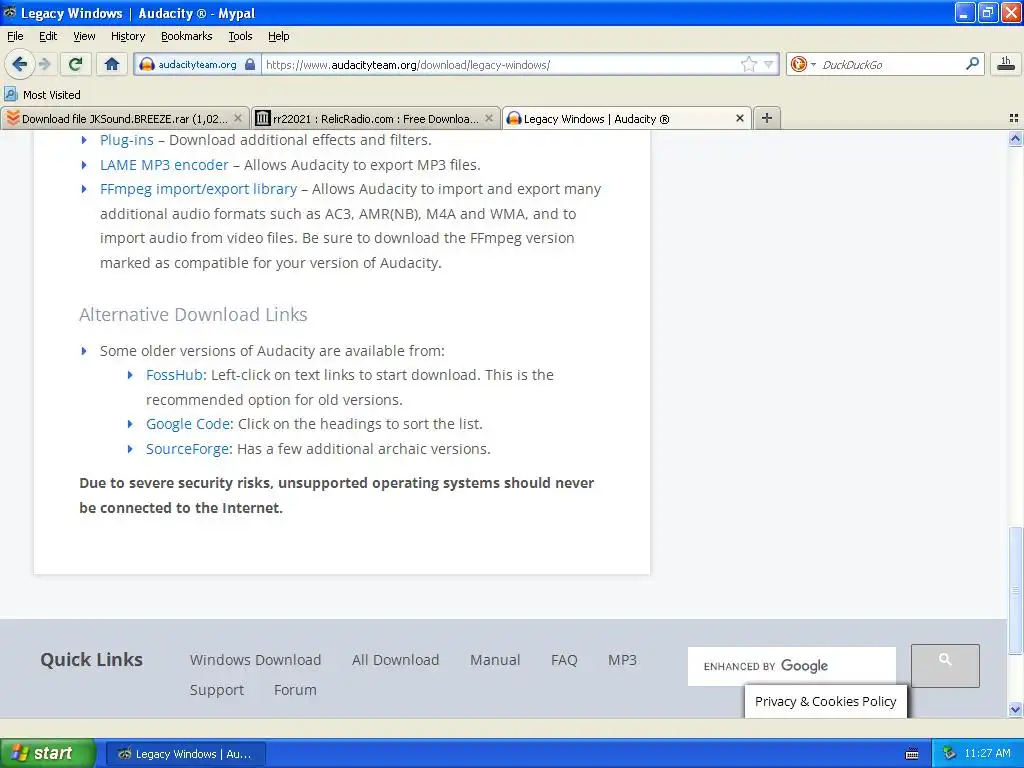Open the Tools menu
Viewport: 1024px width, 768px height.
click(x=240, y=36)
